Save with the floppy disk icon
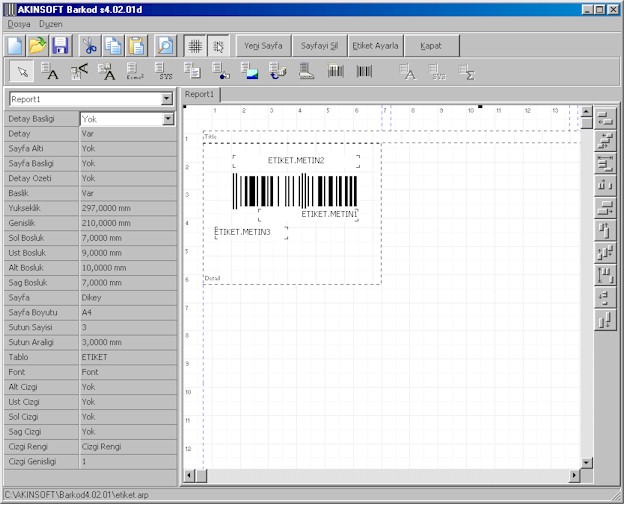 pyautogui.click(x=61, y=46)
